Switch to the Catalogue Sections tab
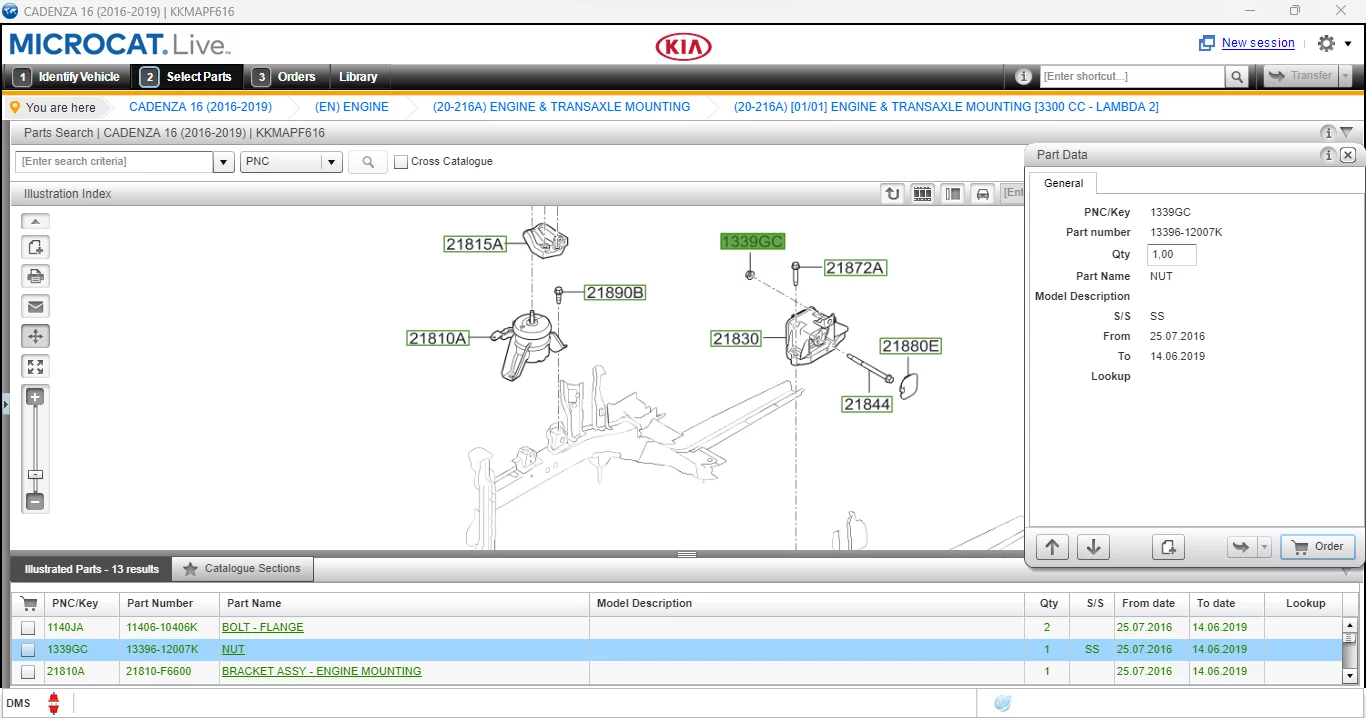The width and height of the screenshot is (1366, 718). tap(242, 569)
